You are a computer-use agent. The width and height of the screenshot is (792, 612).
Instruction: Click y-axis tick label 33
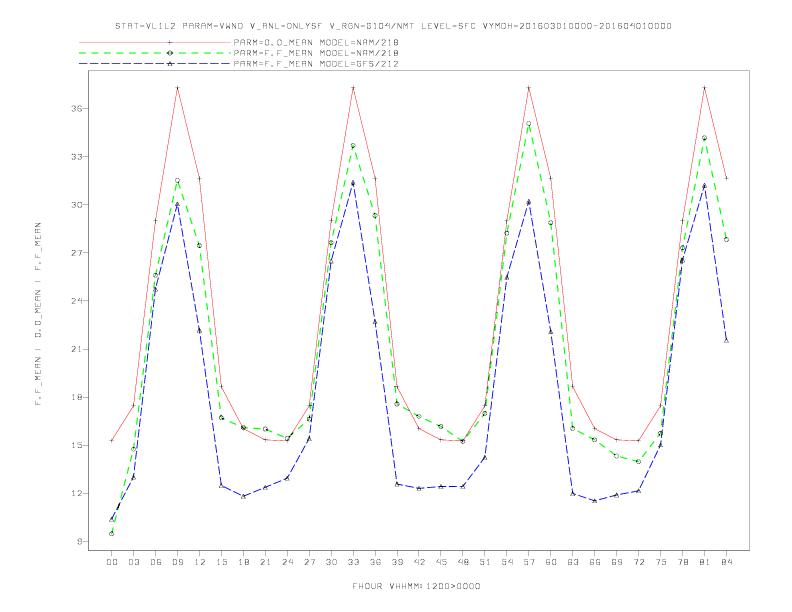point(77,157)
